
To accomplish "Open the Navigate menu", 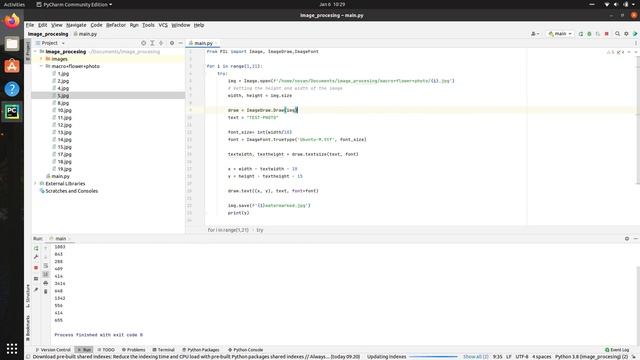I will (76, 25).
